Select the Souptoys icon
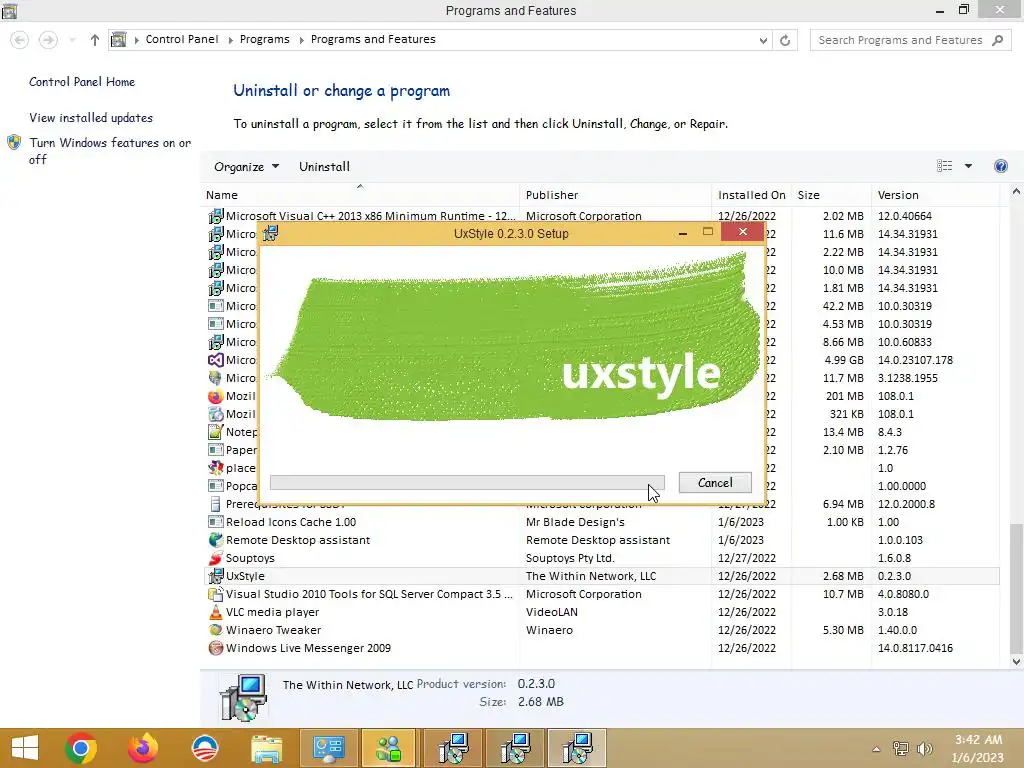Image resolution: width=1024 pixels, height=768 pixels. click(x=216, y=558)
